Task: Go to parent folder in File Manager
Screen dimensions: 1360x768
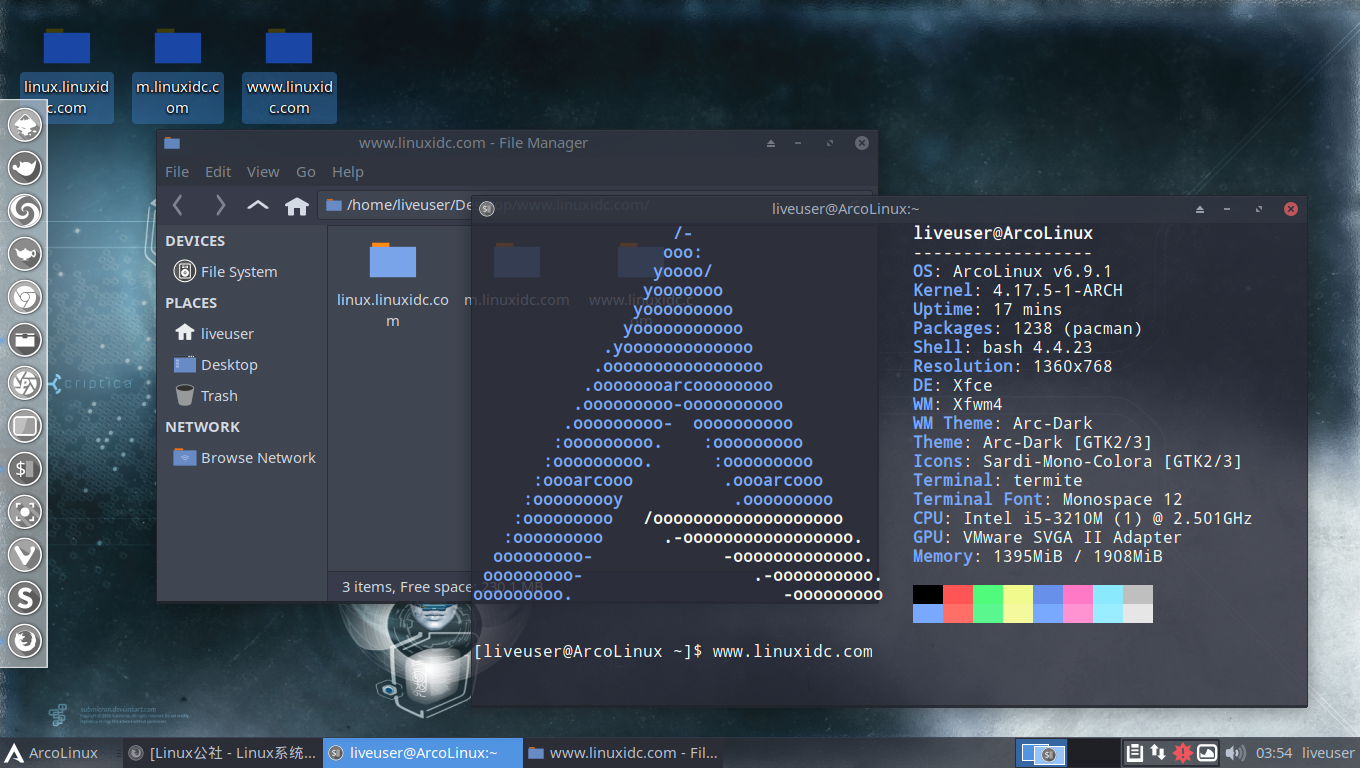Action: (x=258, y=205)
